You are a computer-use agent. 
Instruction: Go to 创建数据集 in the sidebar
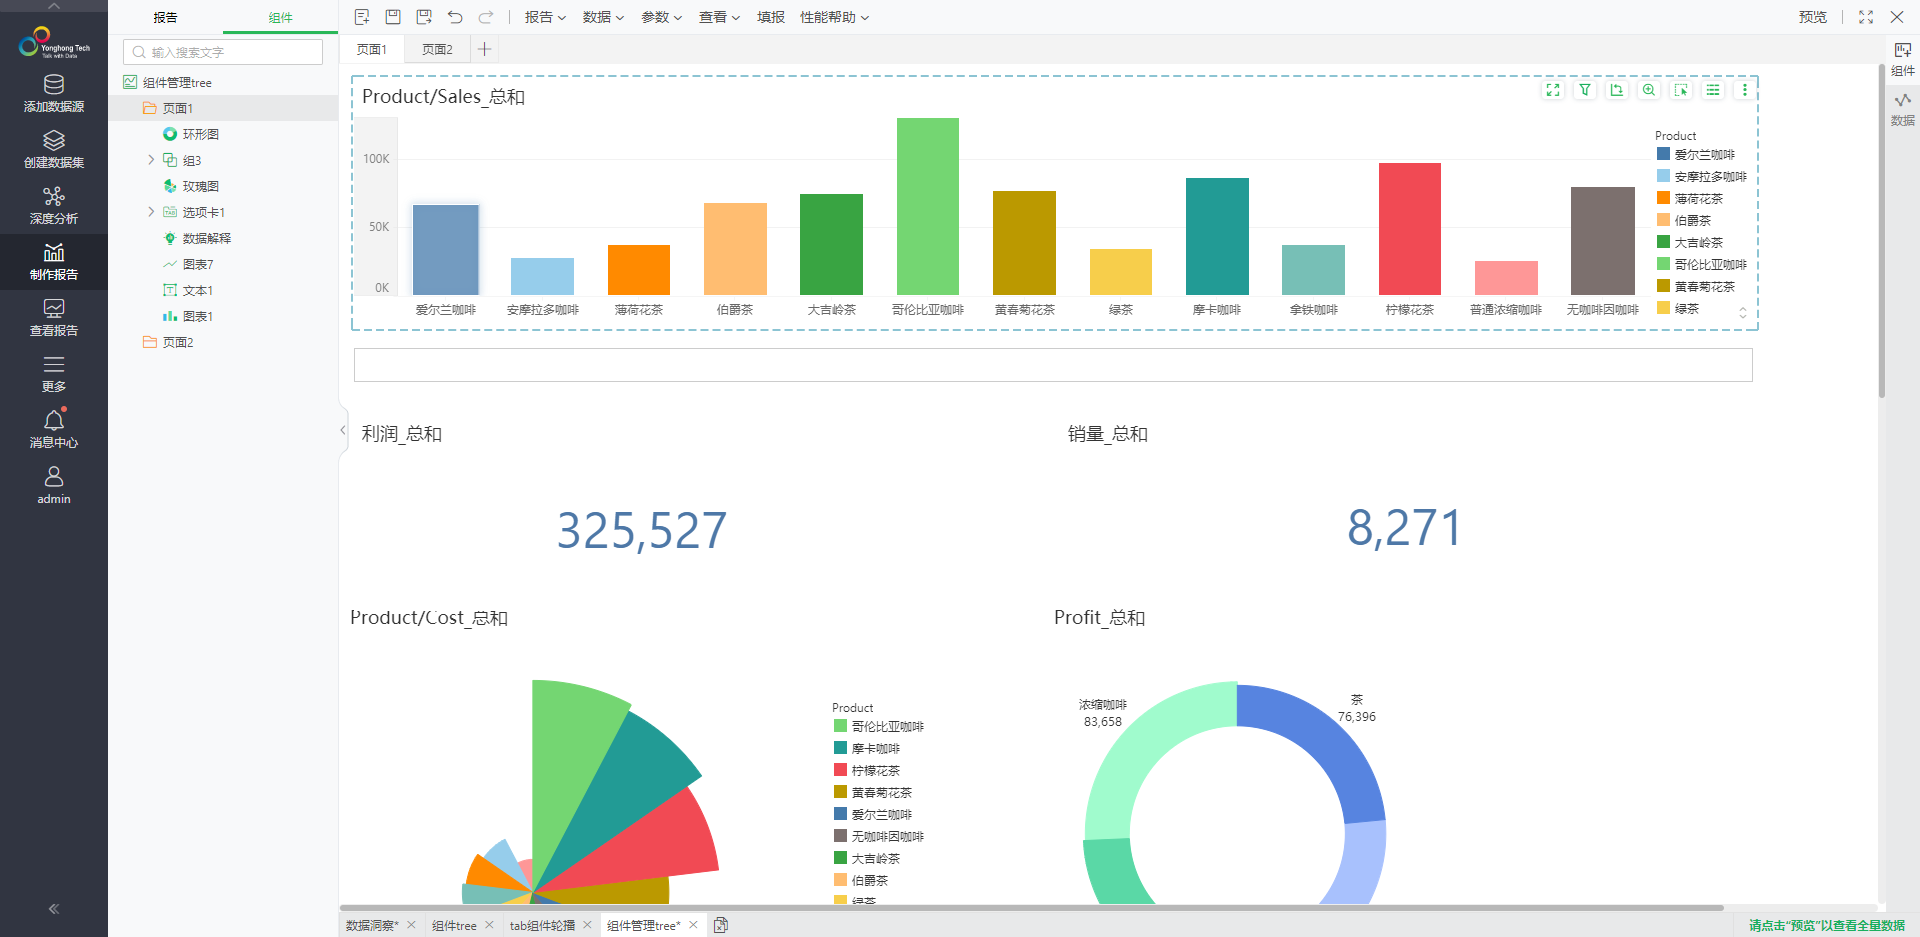pyautogui.click(x=54, y=149)
